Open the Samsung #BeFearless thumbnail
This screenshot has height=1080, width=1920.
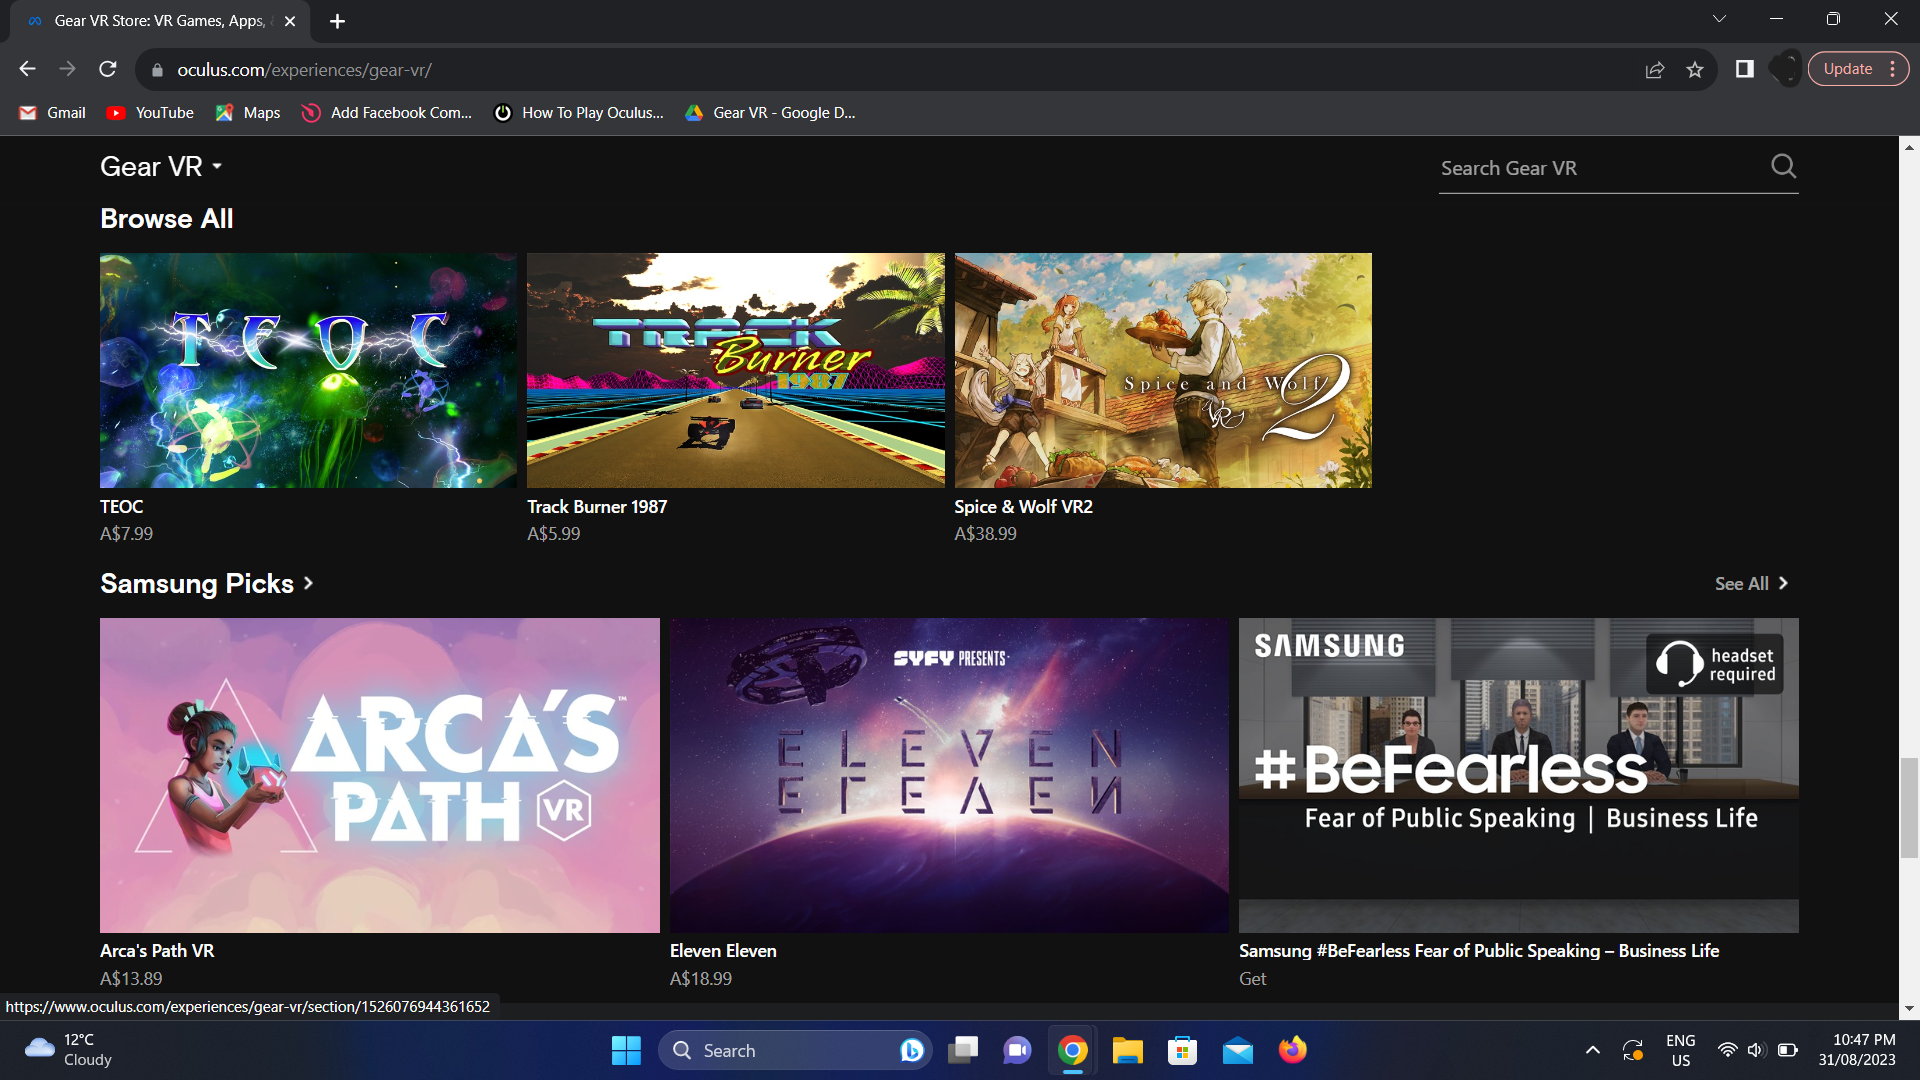click(1518, 775)
